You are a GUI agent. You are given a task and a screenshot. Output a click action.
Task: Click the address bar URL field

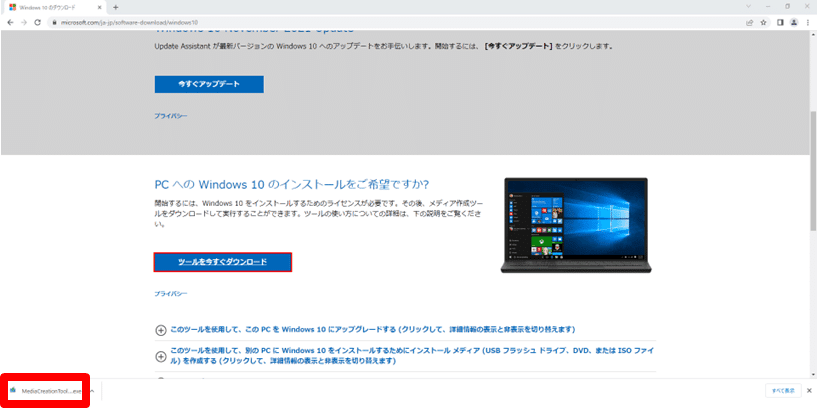point(396,22)
